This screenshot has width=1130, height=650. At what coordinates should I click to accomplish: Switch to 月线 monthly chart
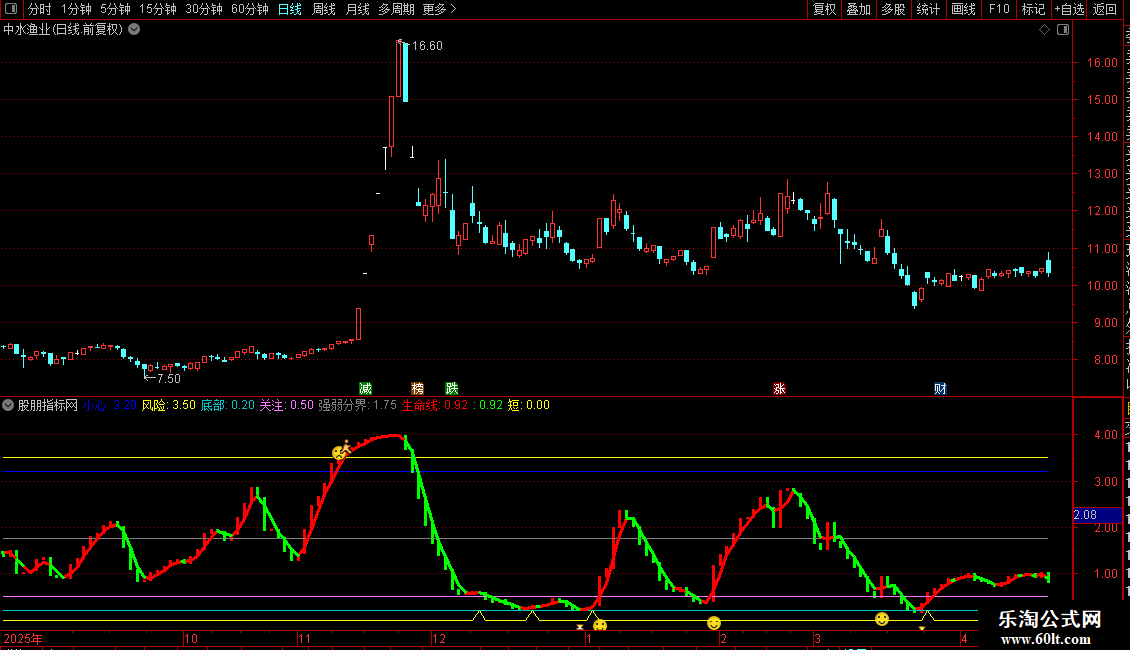[x=357, y=9]
